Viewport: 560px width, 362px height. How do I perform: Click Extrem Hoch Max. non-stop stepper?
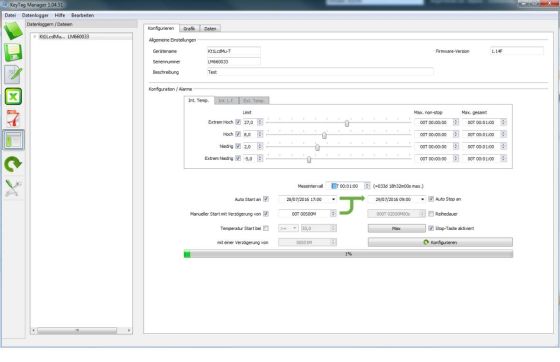(455, 122)
